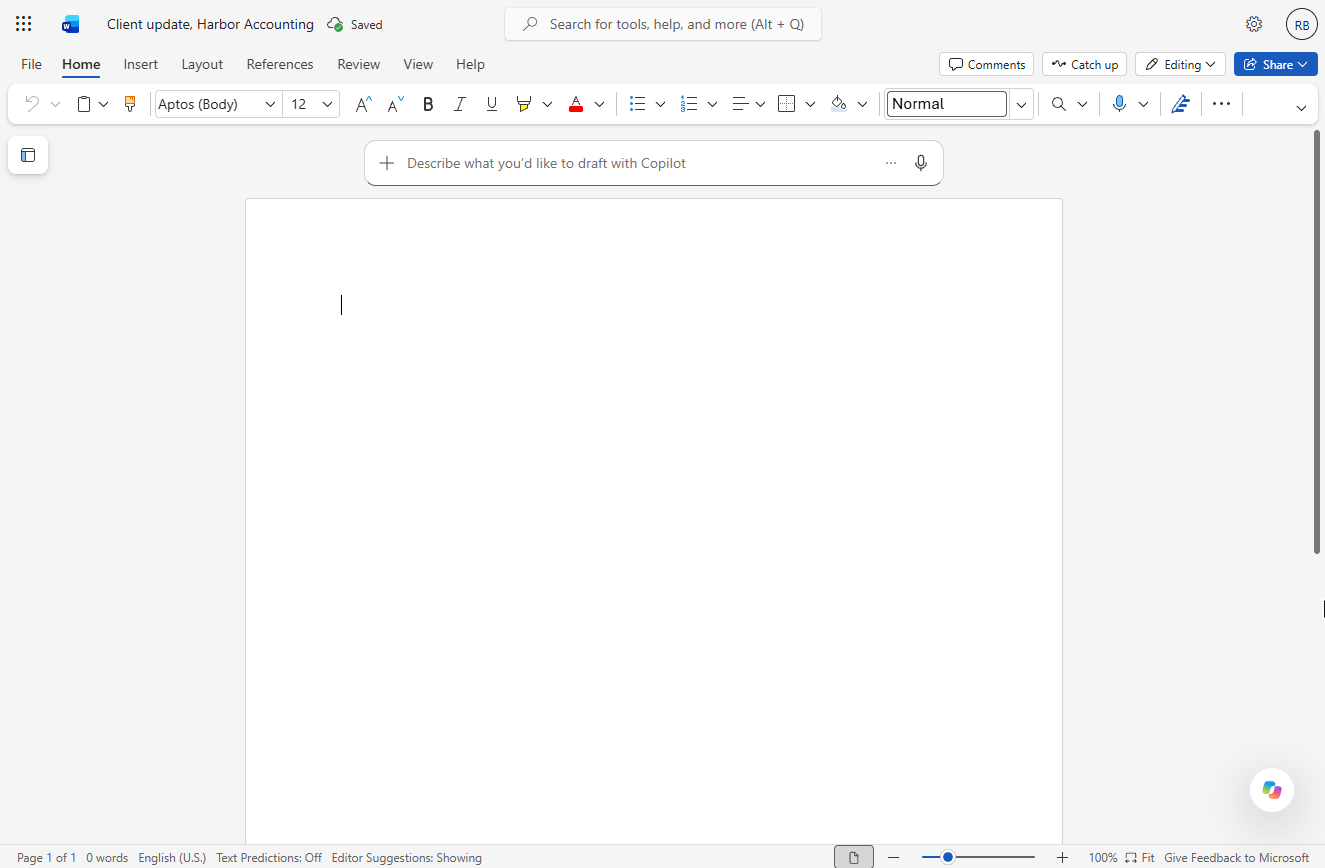Open the Comments button
The width and height of the screenshot is (1325, 868).
point(986,64)
